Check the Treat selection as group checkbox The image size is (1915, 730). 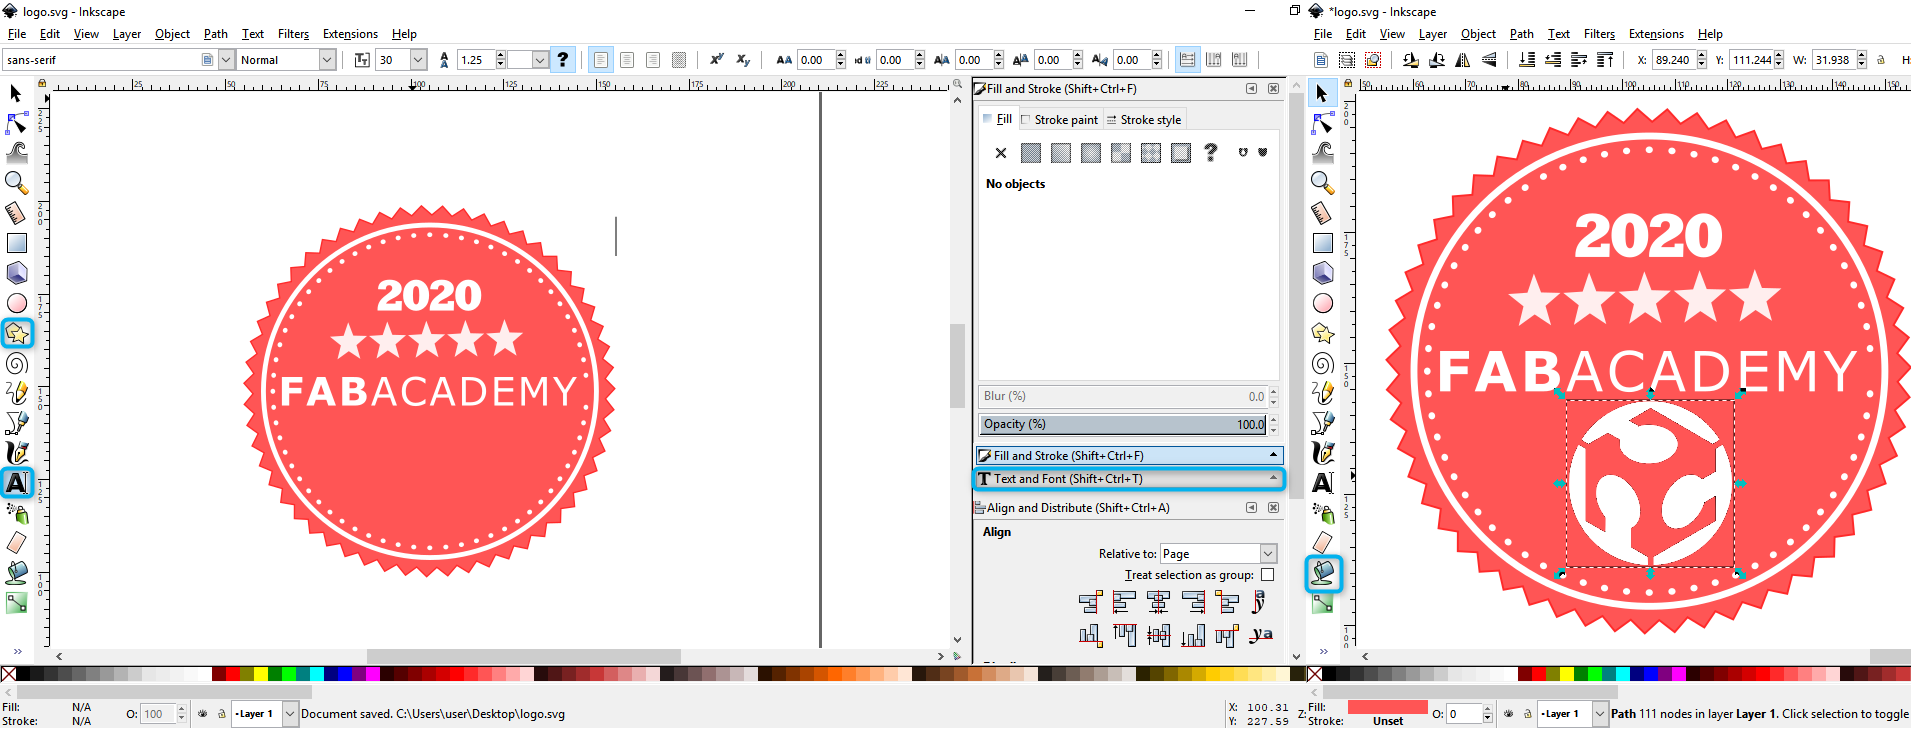pos(1268,575)
